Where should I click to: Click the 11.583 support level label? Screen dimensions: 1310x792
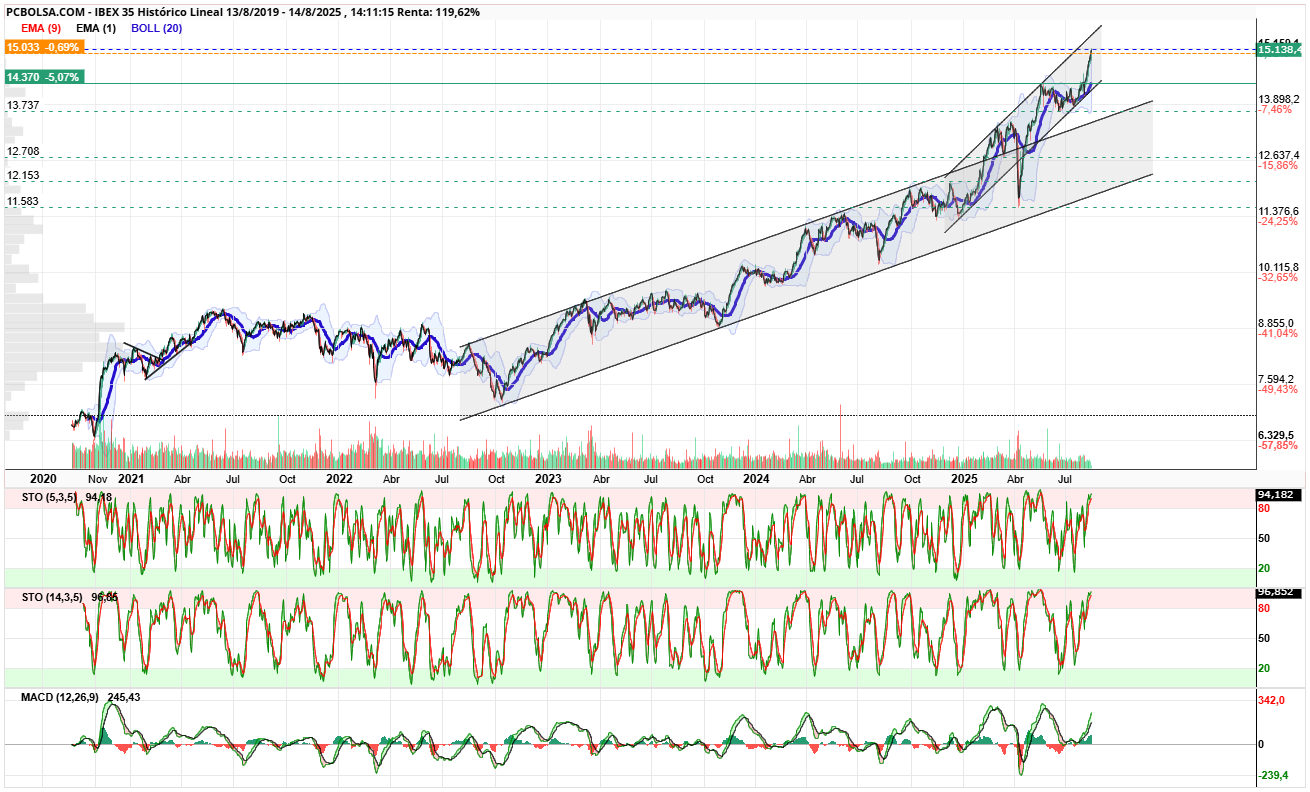pyautogui.click(x=23, y=201)
